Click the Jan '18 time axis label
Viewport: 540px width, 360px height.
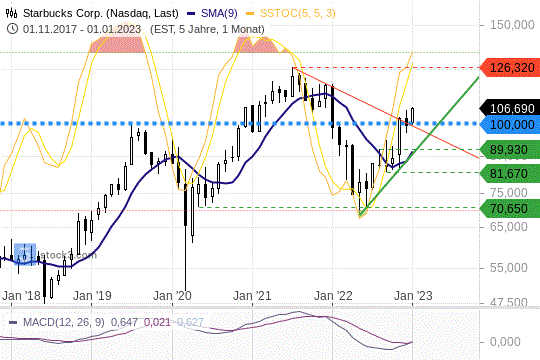(x=21, y=296)
